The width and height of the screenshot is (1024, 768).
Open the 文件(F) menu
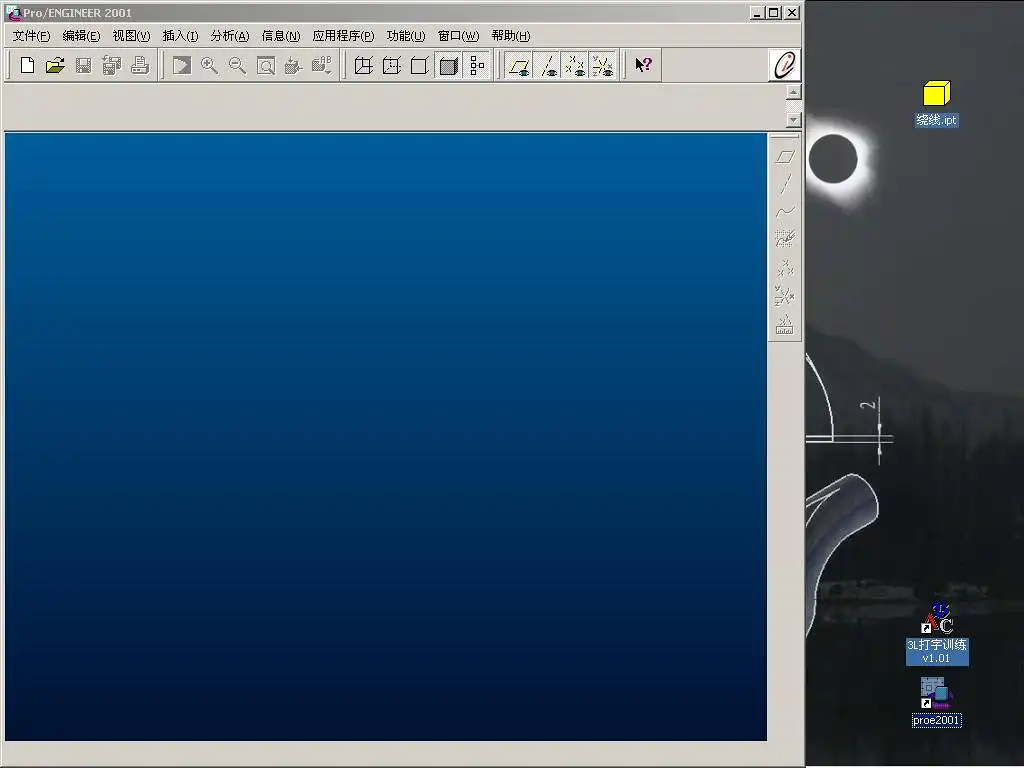(31, 36)
